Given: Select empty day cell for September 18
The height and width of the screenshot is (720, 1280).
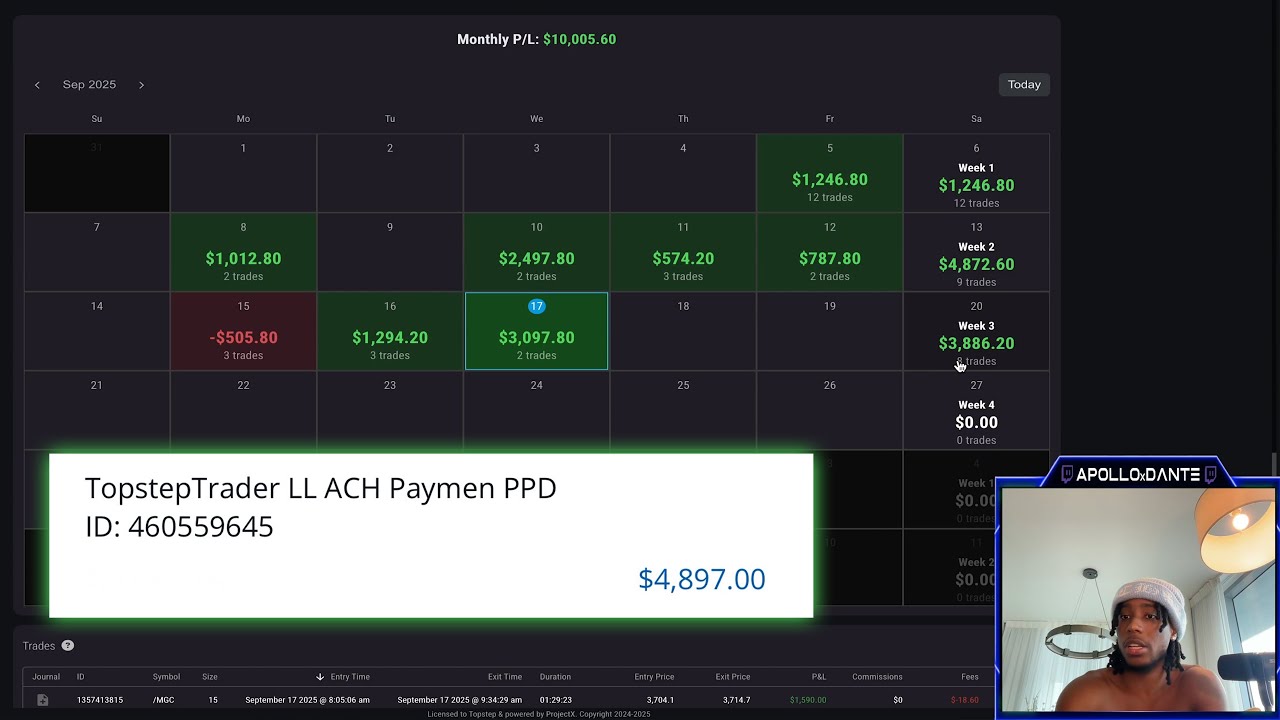Looking at the screenshot, I should pyautogui.click(x=683, y=331).
